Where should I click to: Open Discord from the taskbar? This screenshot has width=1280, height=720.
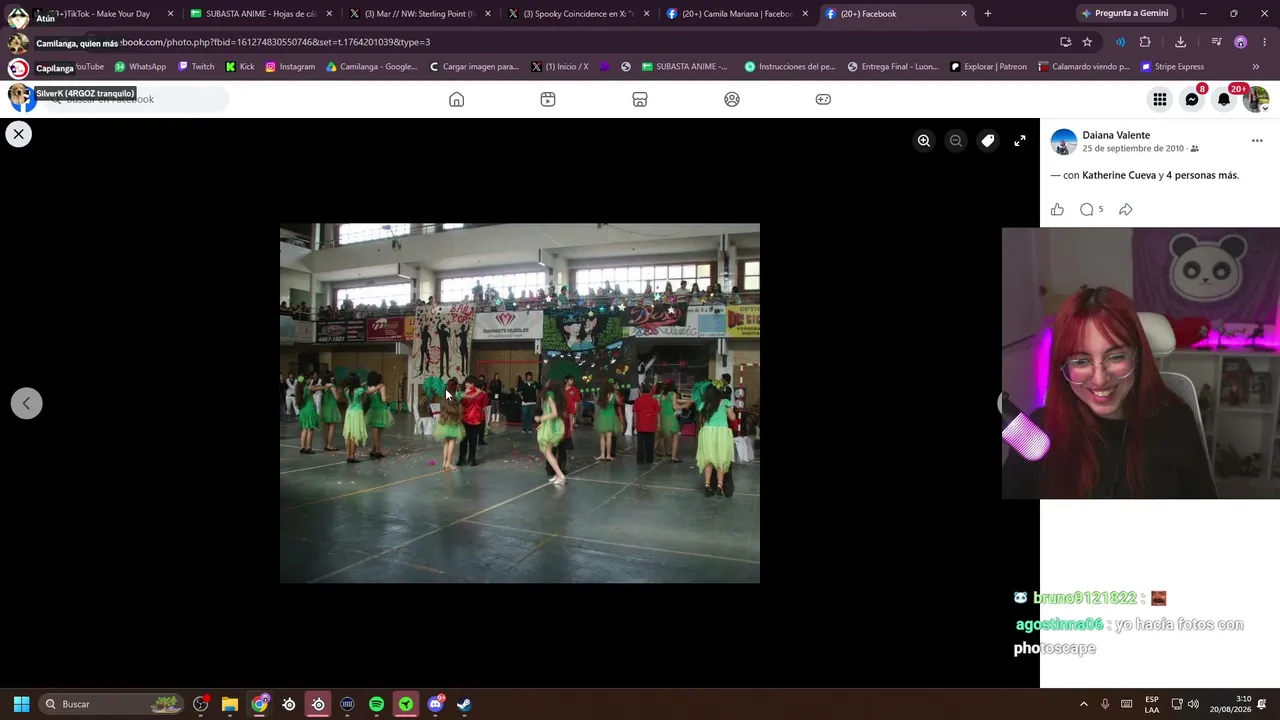[x=435, y=704]
